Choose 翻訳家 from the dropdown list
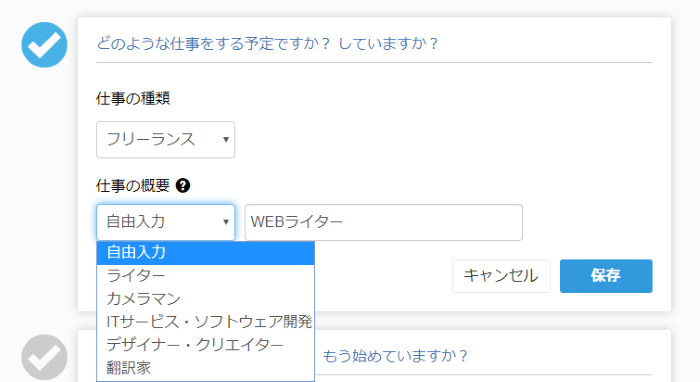700x382 pixels. 205,368
